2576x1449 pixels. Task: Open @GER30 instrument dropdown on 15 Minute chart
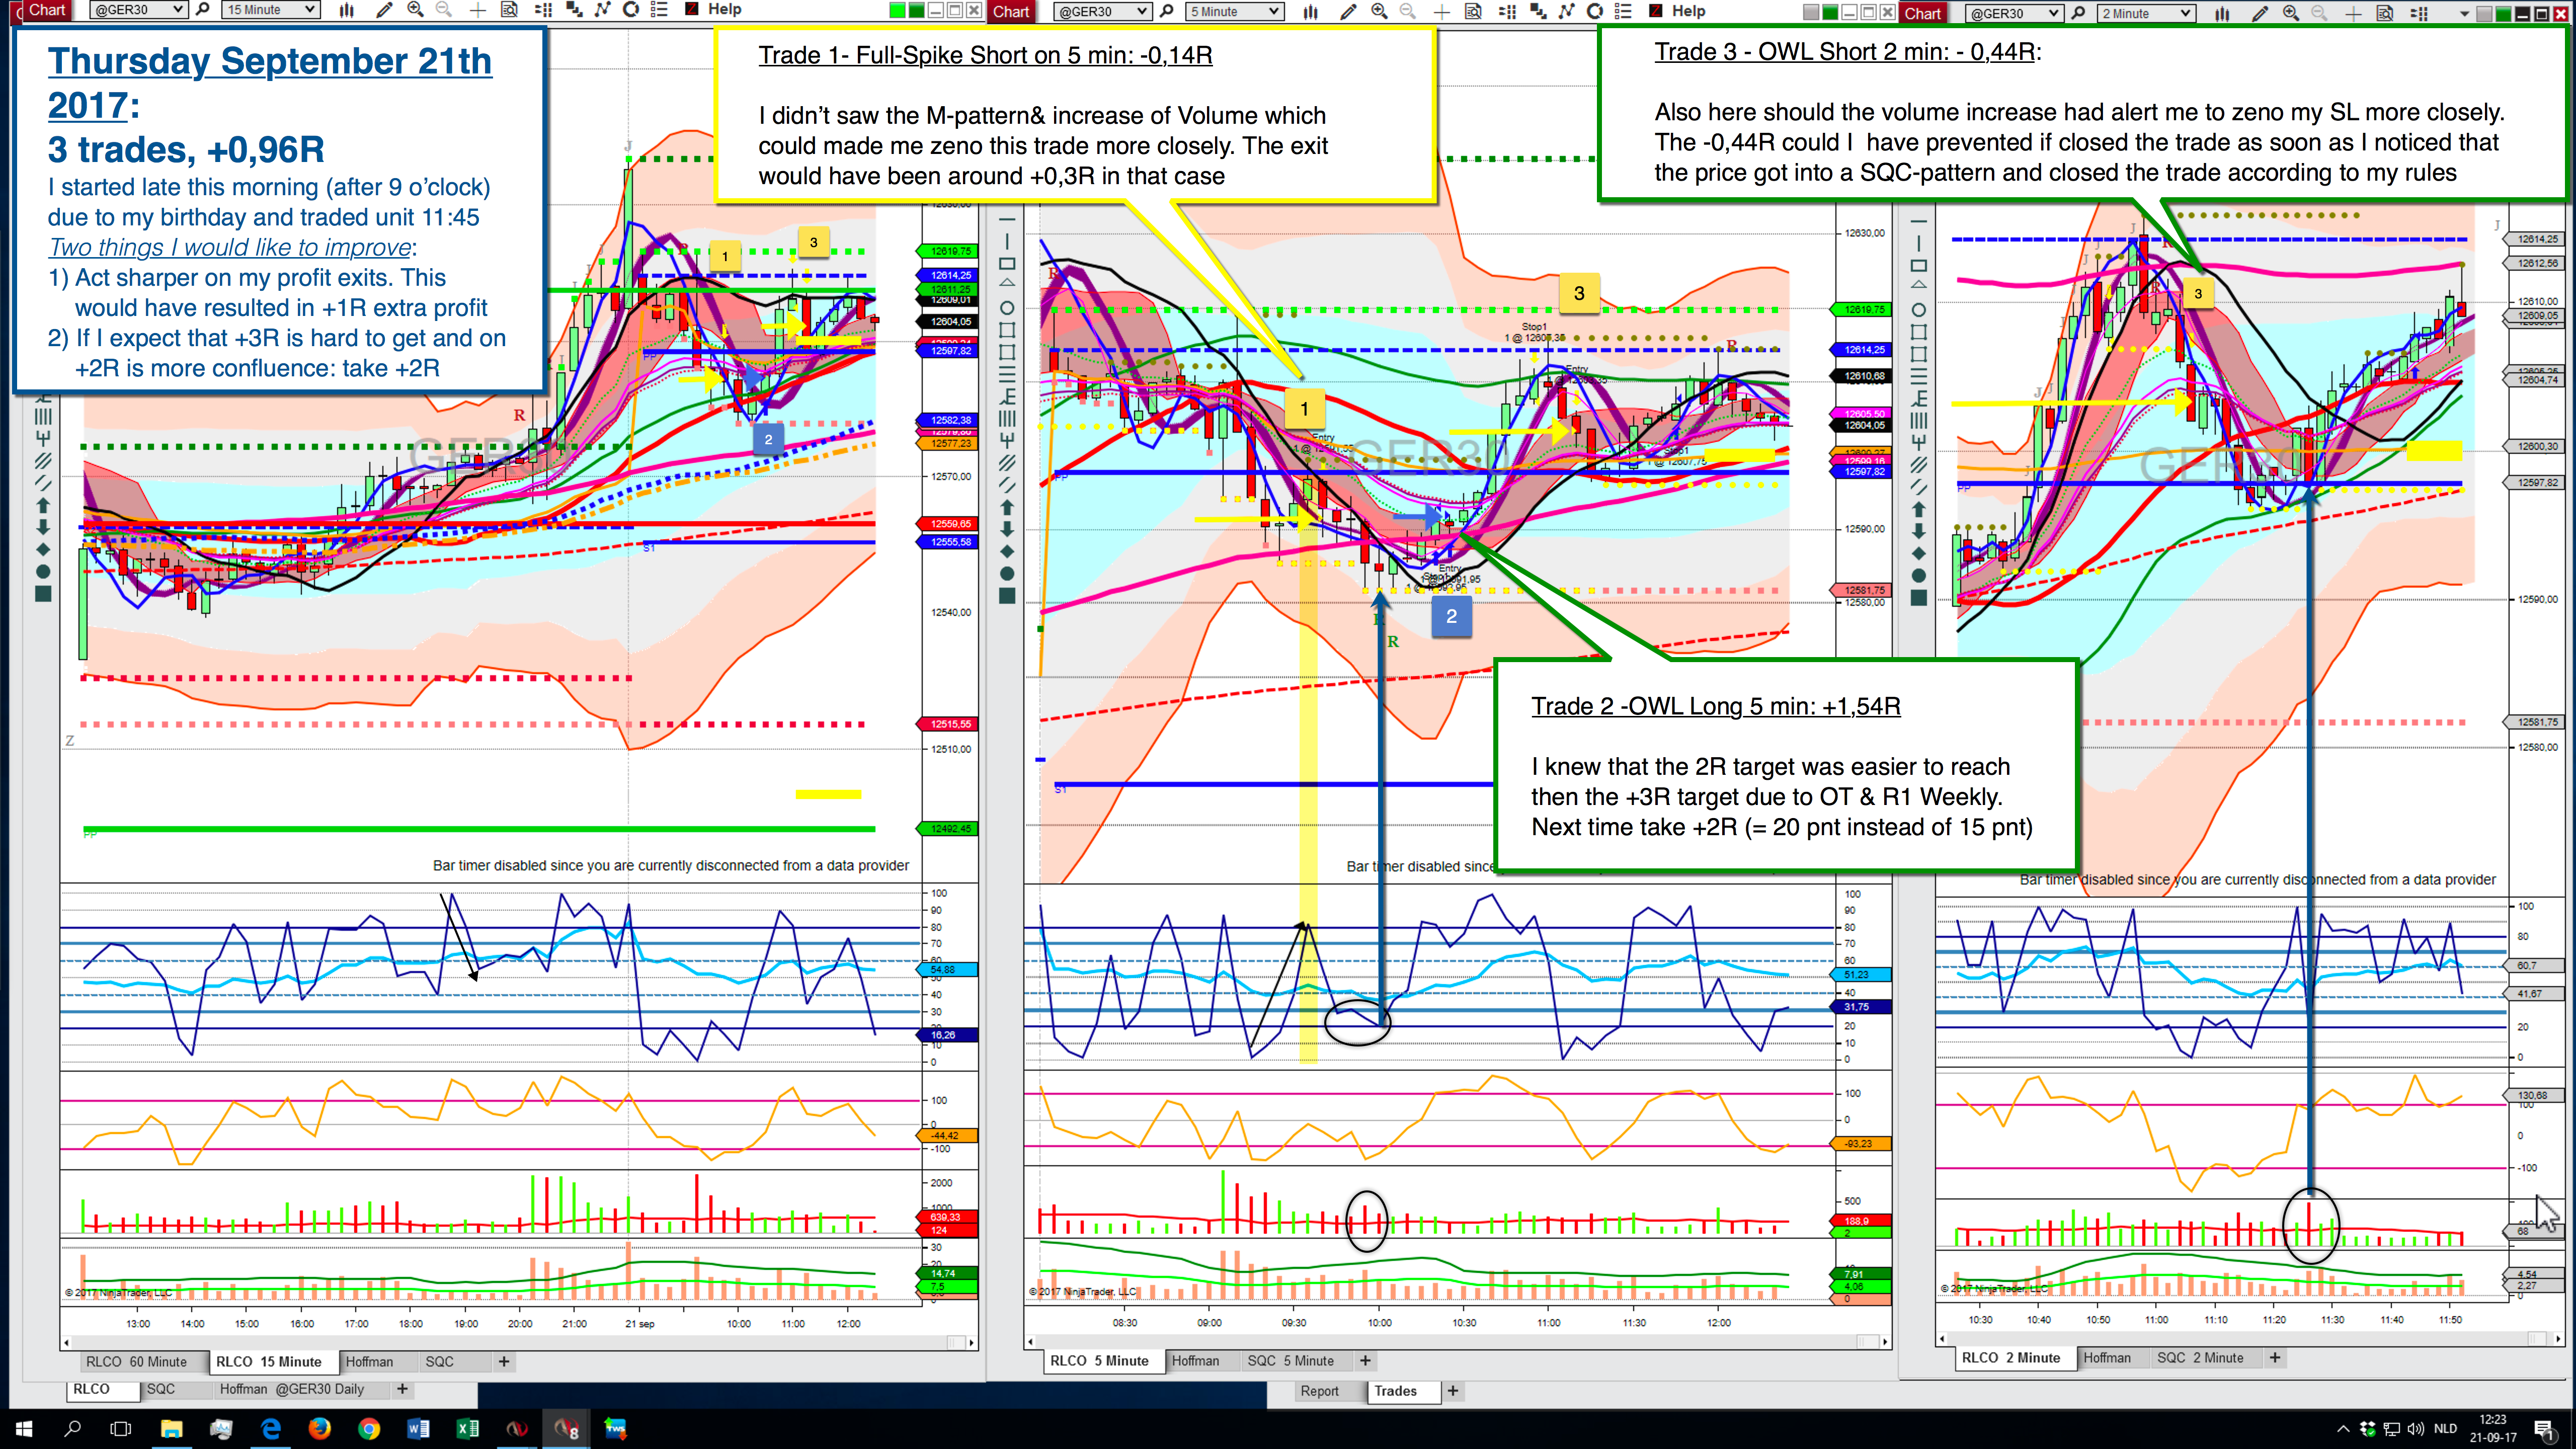coord(138,10)
